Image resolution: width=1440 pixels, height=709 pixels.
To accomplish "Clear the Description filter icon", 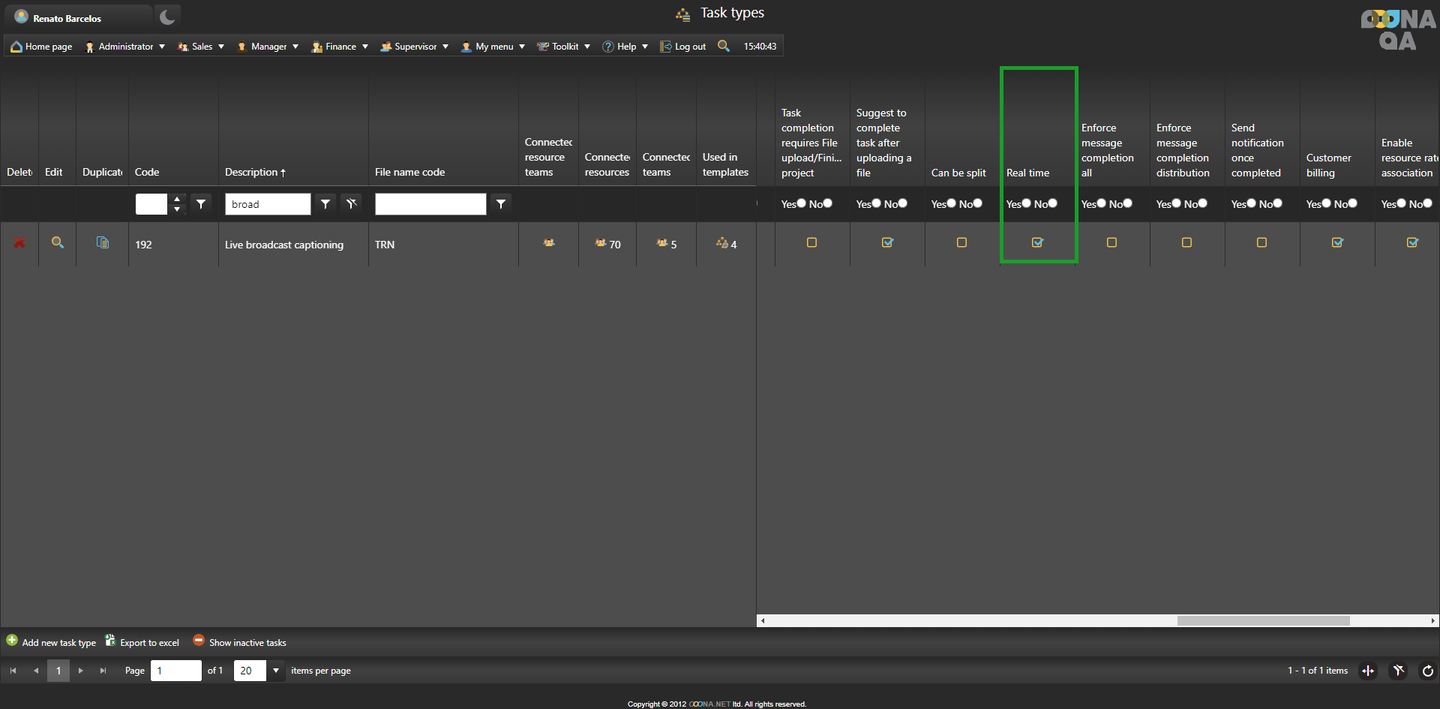I will click(351, 204).
